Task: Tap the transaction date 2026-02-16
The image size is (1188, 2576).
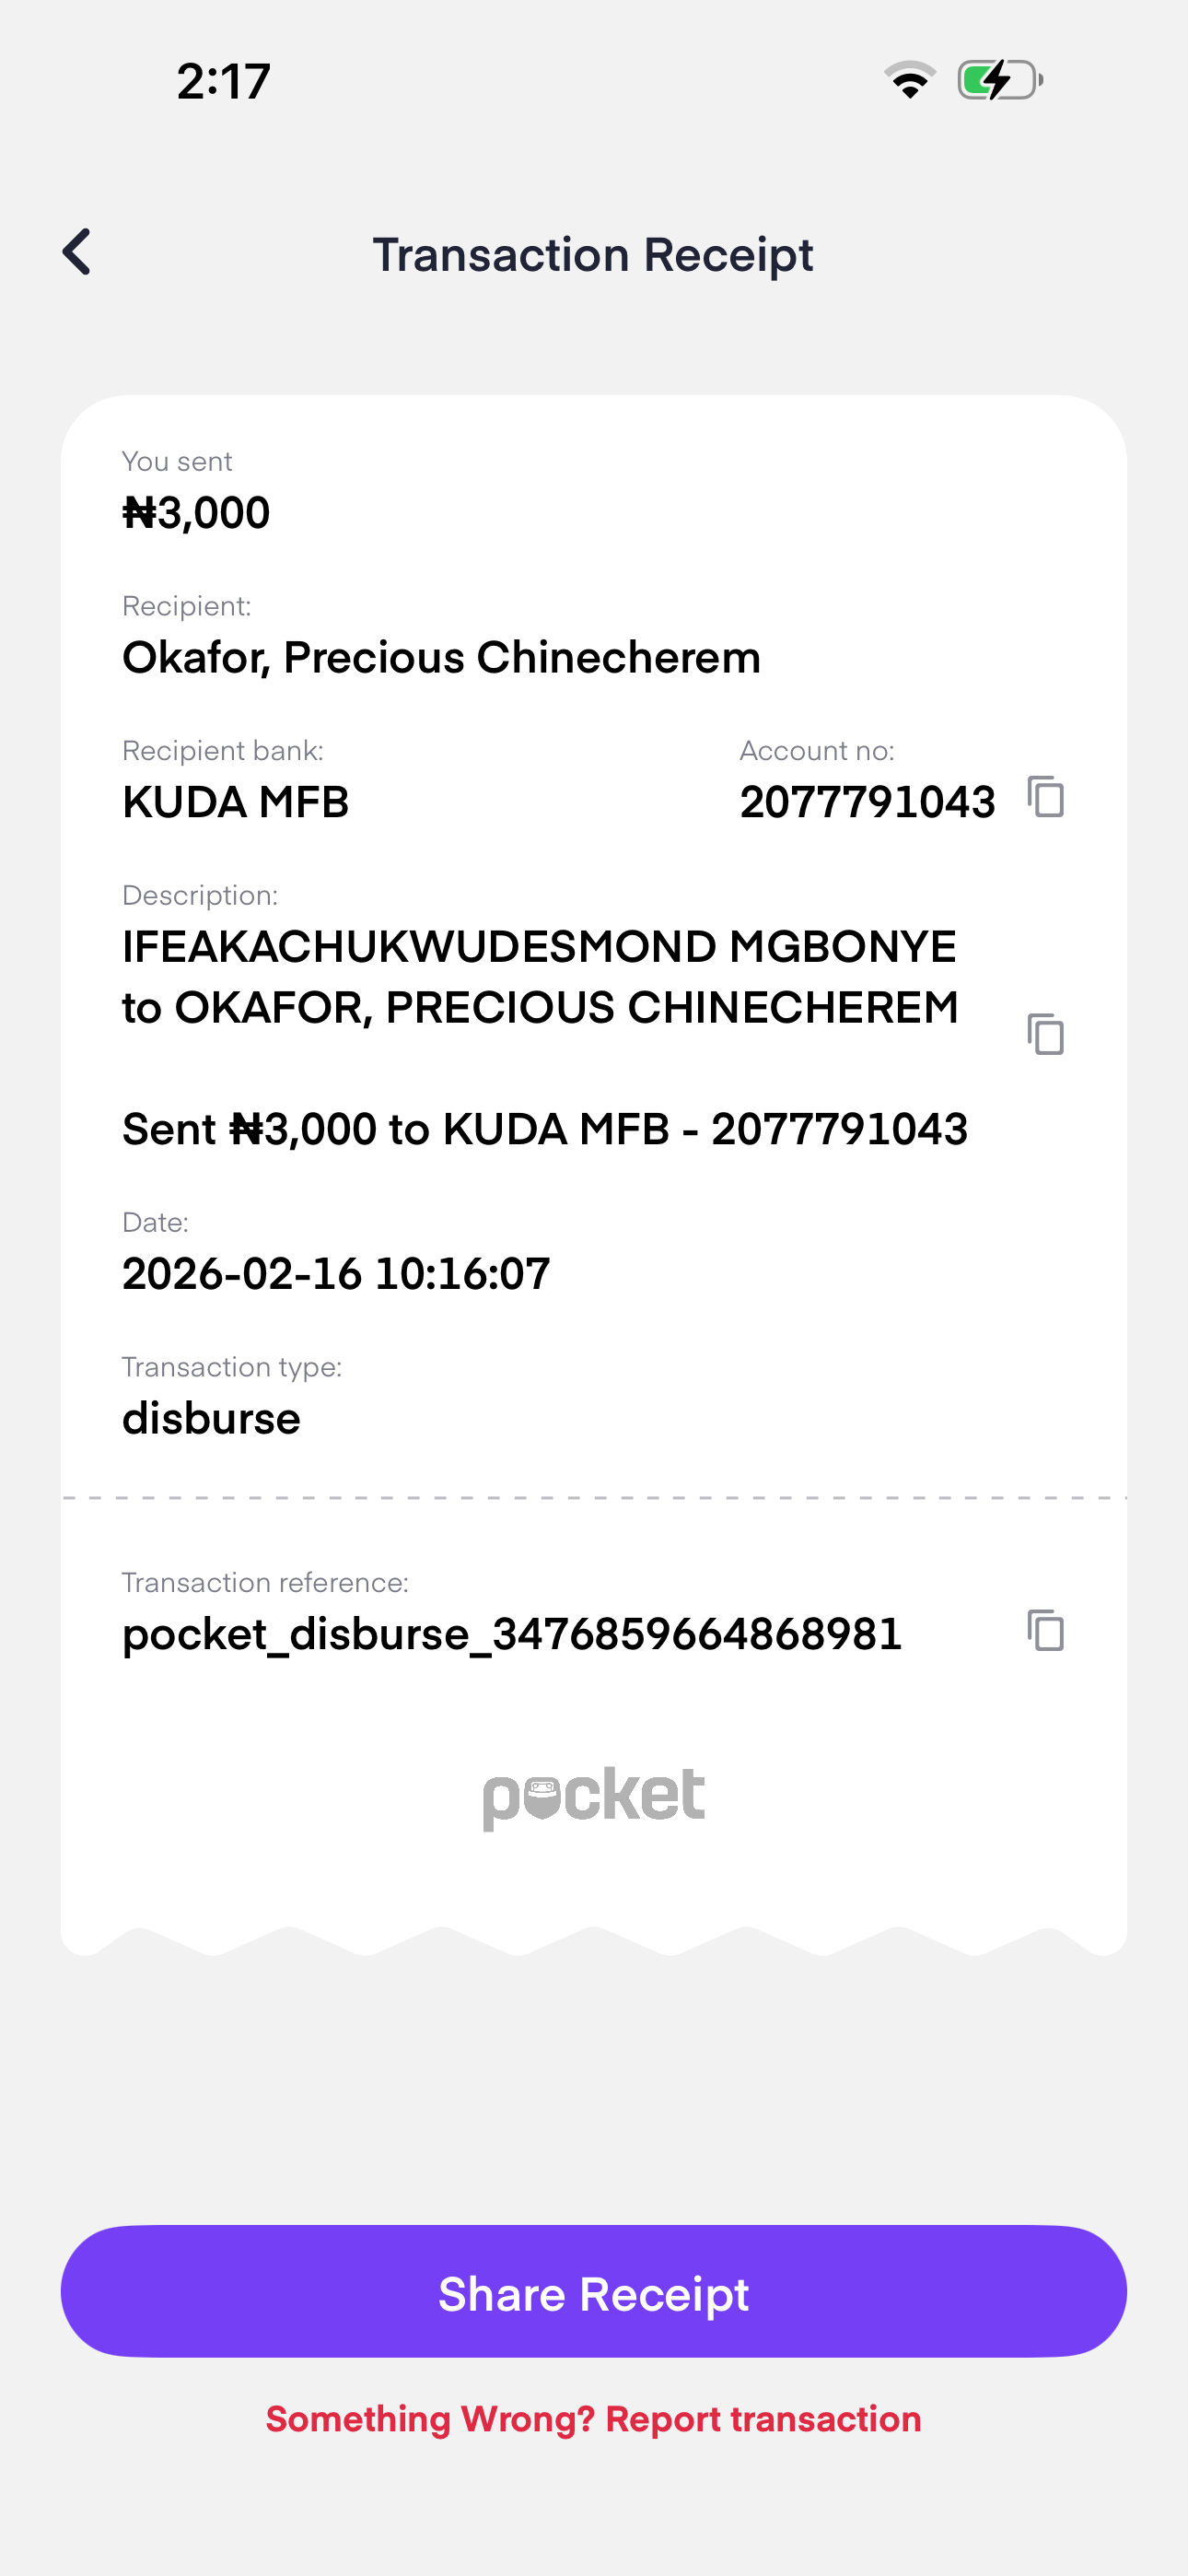Action: point(336,1274)
